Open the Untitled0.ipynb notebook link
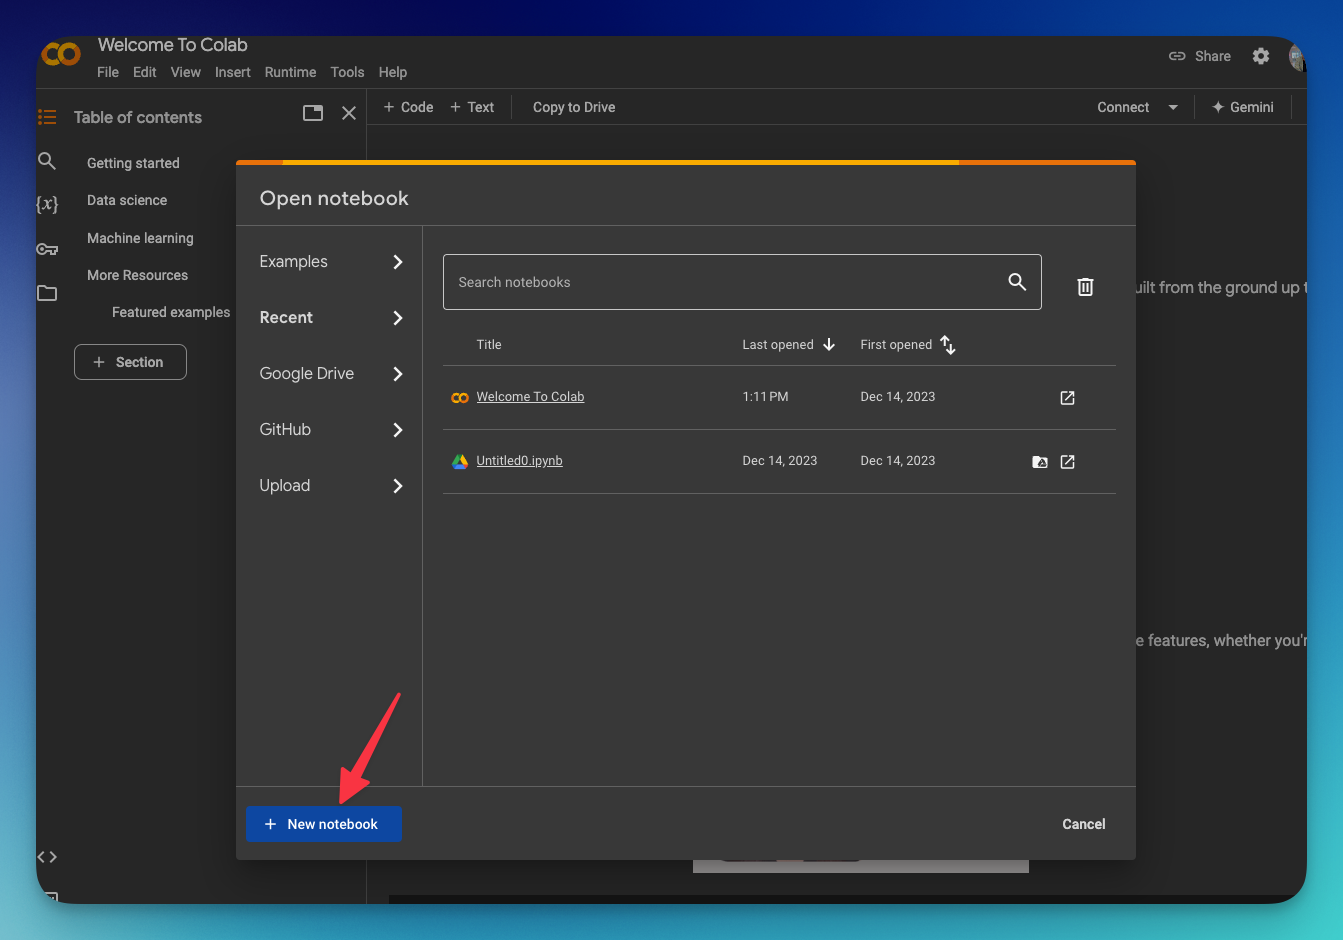This screenshot has height=940, width=1343. click(519, 461)
